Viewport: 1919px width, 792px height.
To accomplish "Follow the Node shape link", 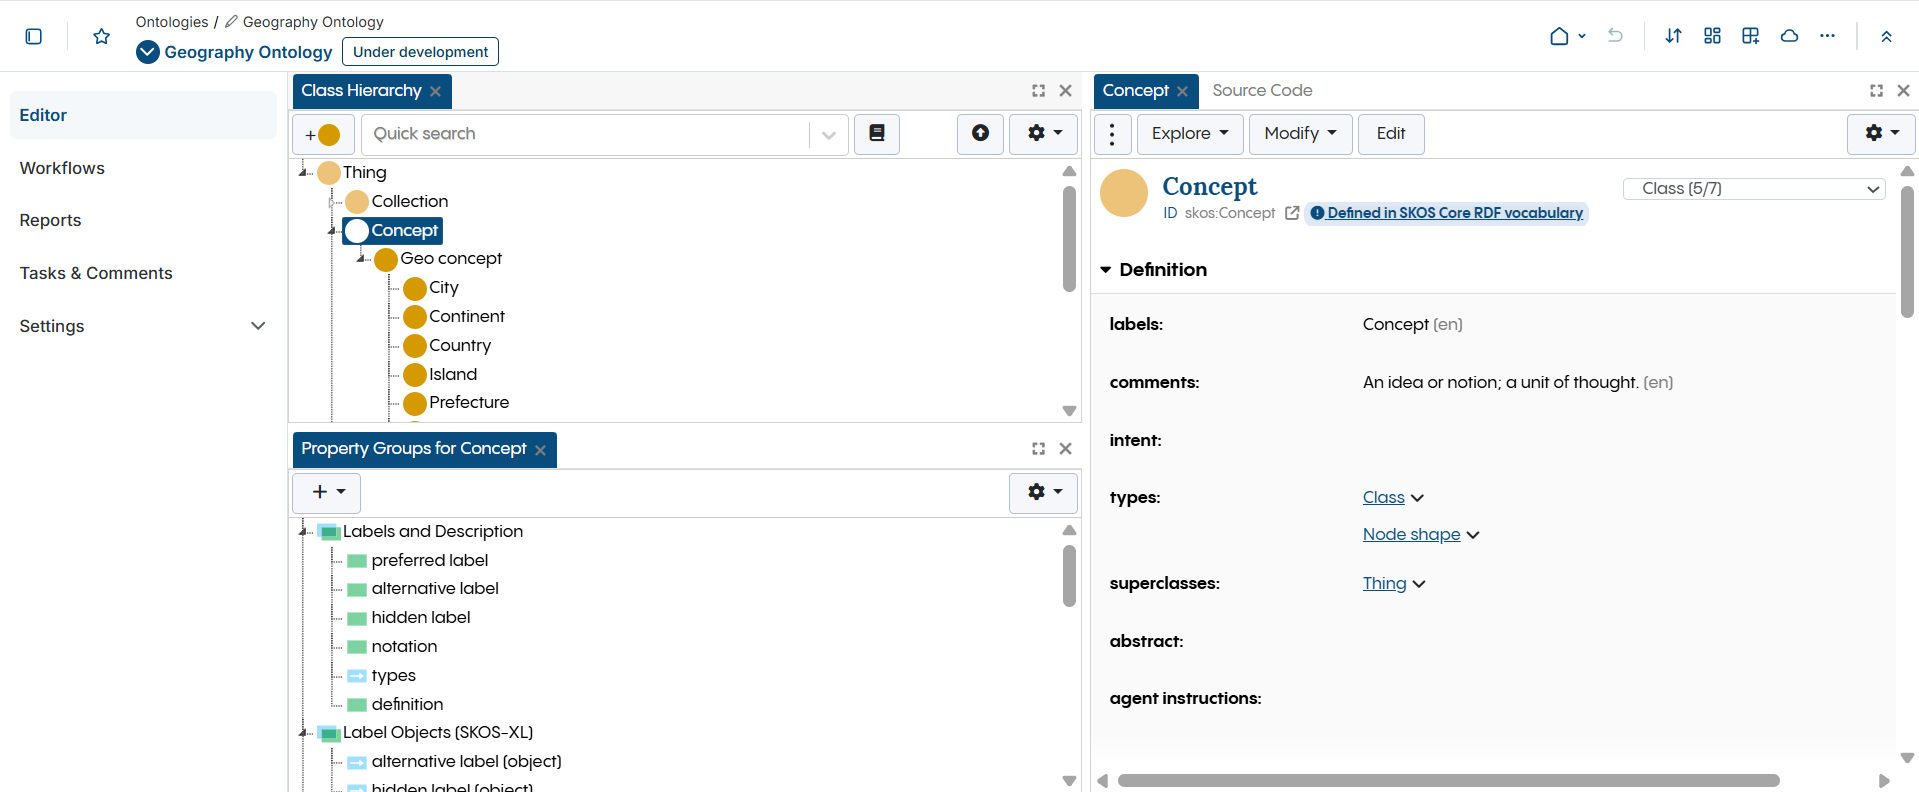I will pyautogui.click(x=1411, y=535).
